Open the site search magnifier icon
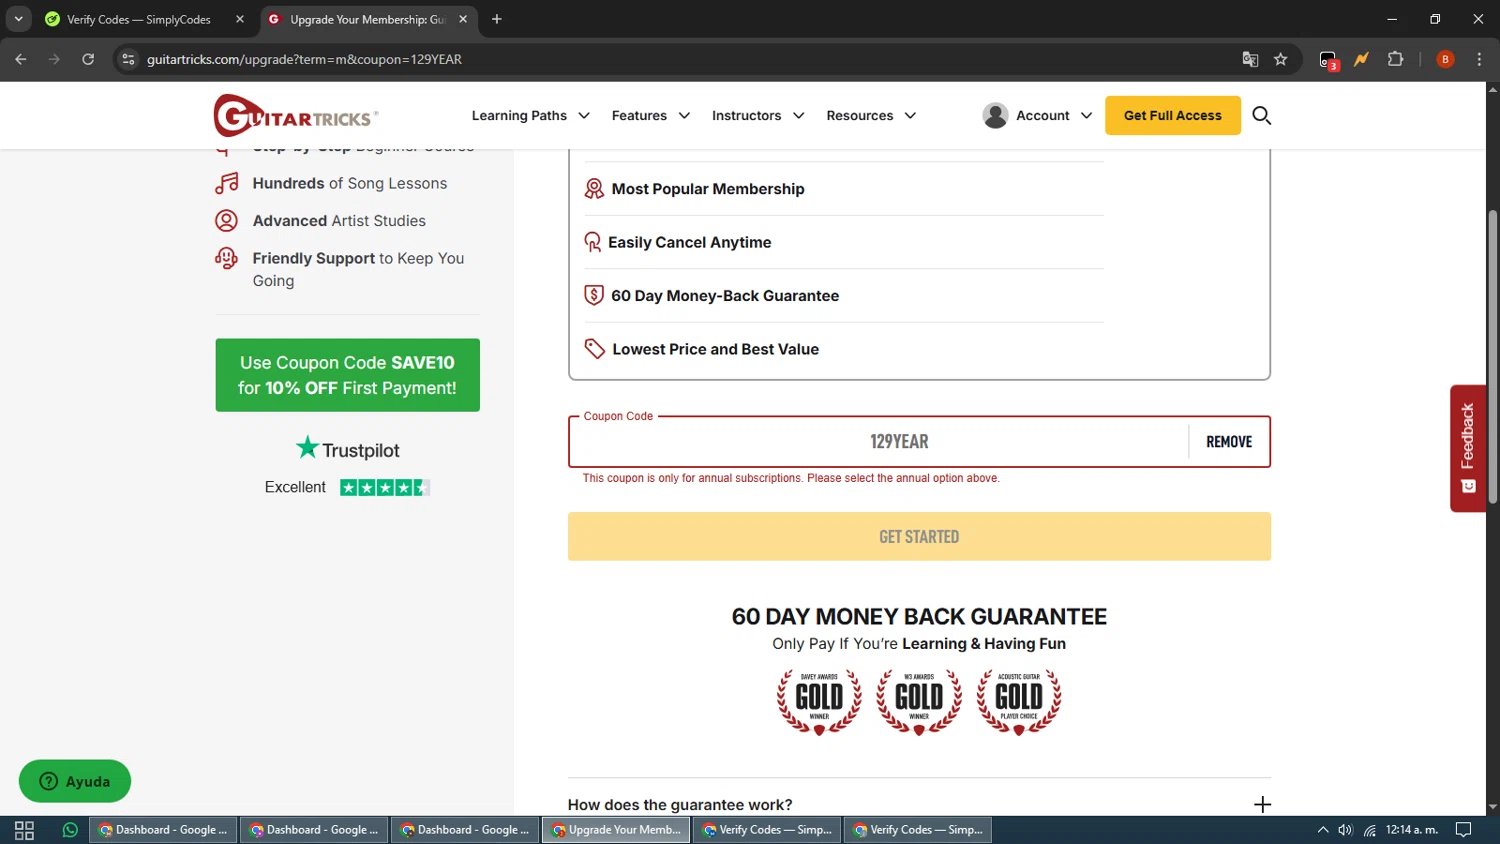 point(1262,116)
